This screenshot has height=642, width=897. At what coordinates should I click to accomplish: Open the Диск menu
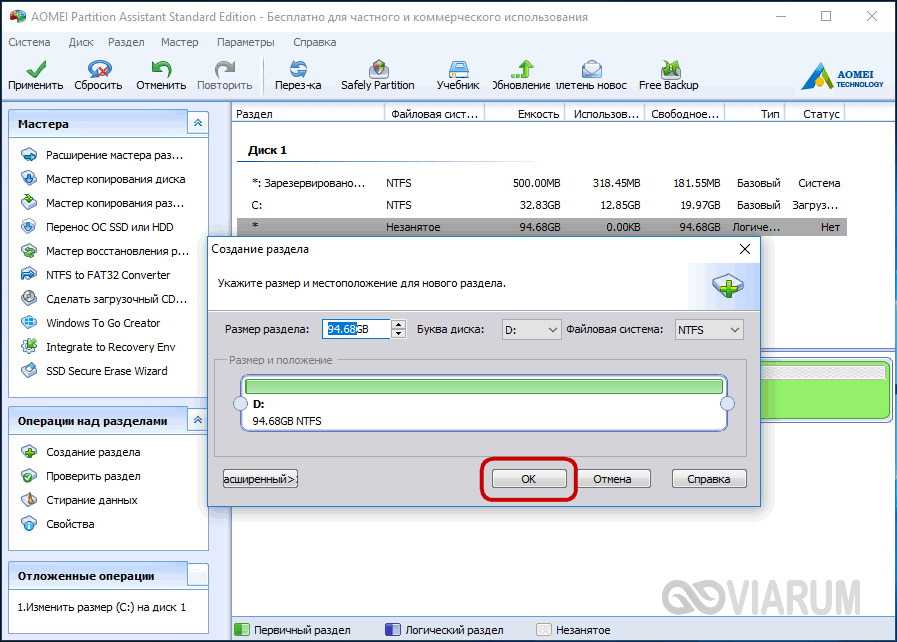[81, 43]
